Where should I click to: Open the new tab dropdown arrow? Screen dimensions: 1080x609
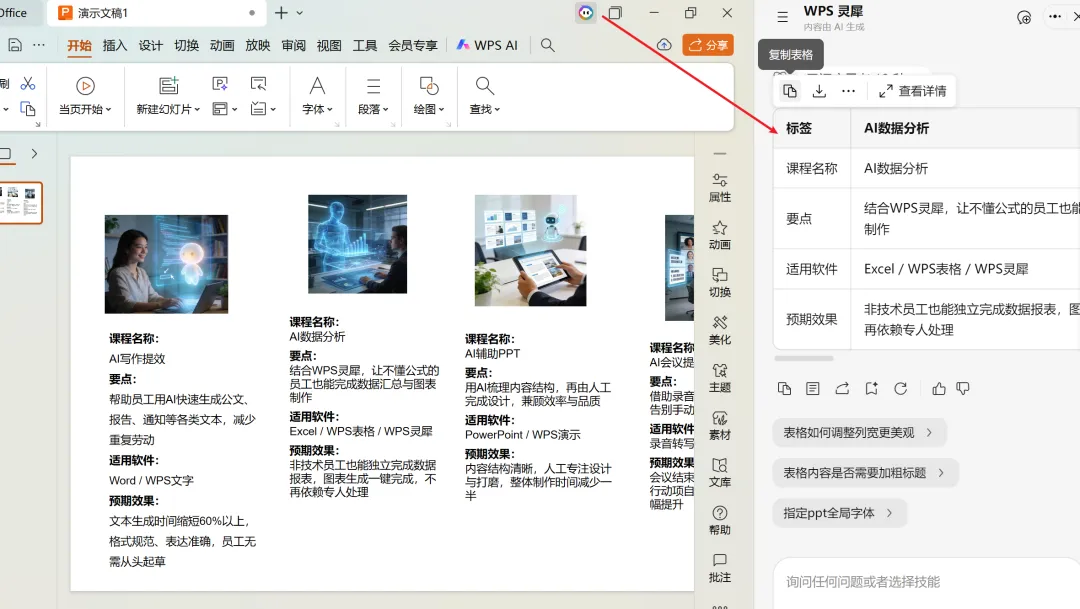[300, 12]
